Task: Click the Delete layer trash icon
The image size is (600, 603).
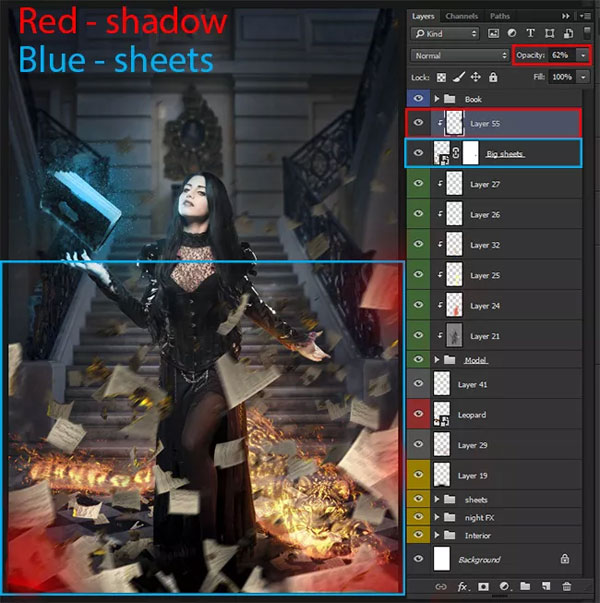Action: tap(566, 586)
